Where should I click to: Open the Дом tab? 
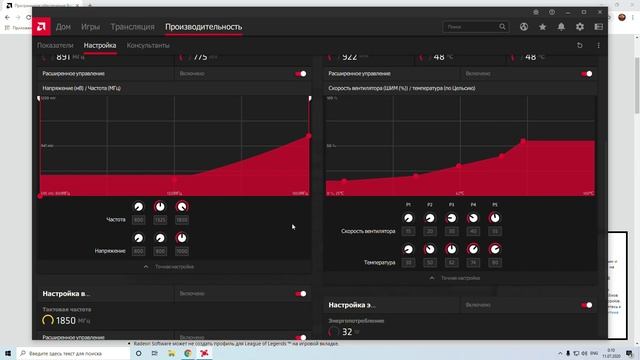point(63,27)
